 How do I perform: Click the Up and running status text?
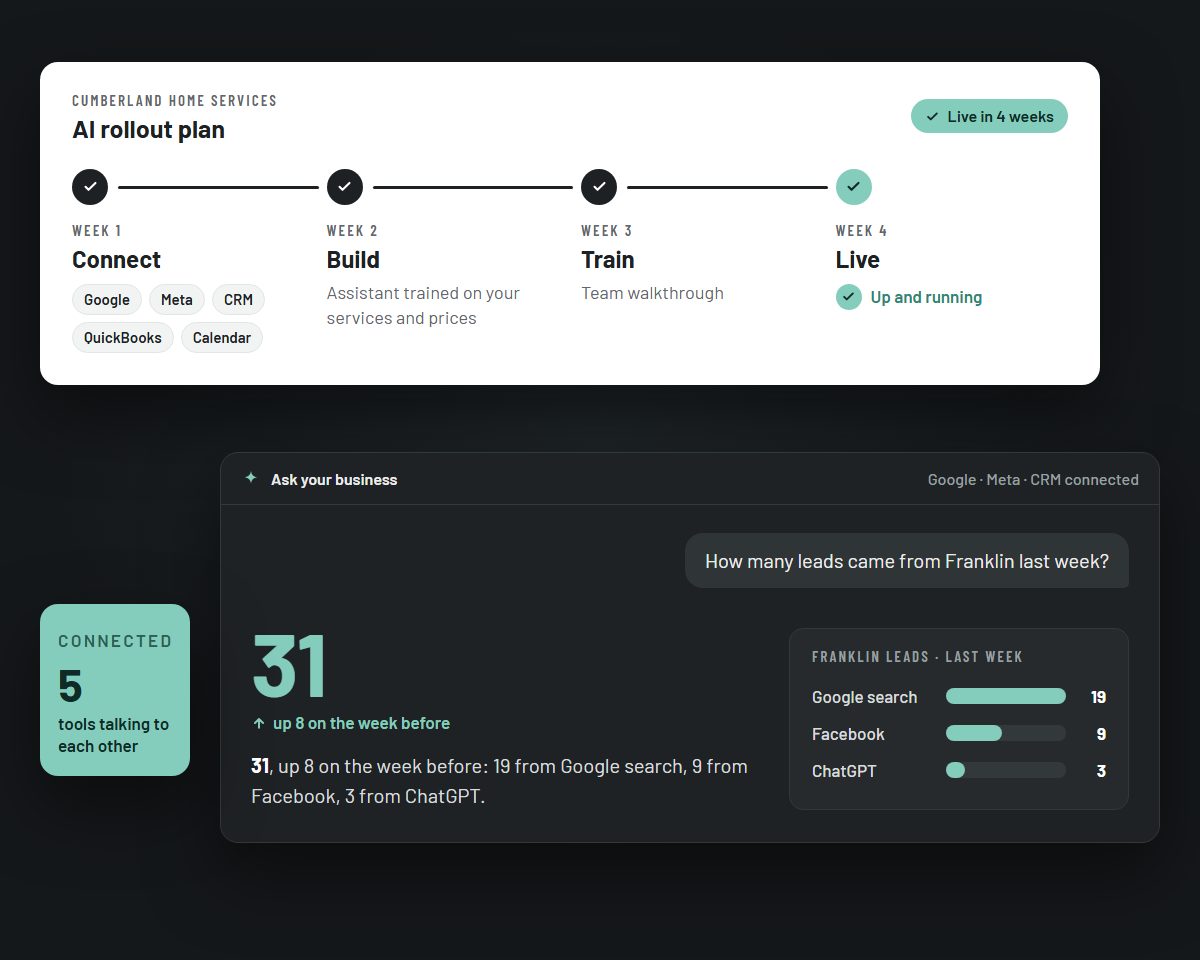tap(926, 297)
